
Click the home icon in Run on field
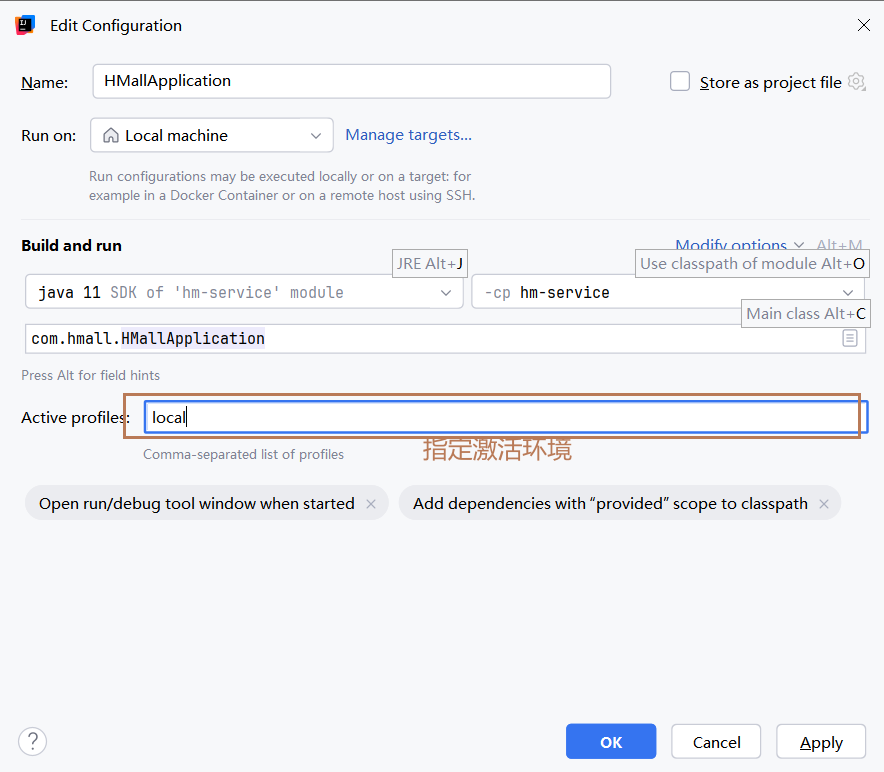click(x=111, y=135)
